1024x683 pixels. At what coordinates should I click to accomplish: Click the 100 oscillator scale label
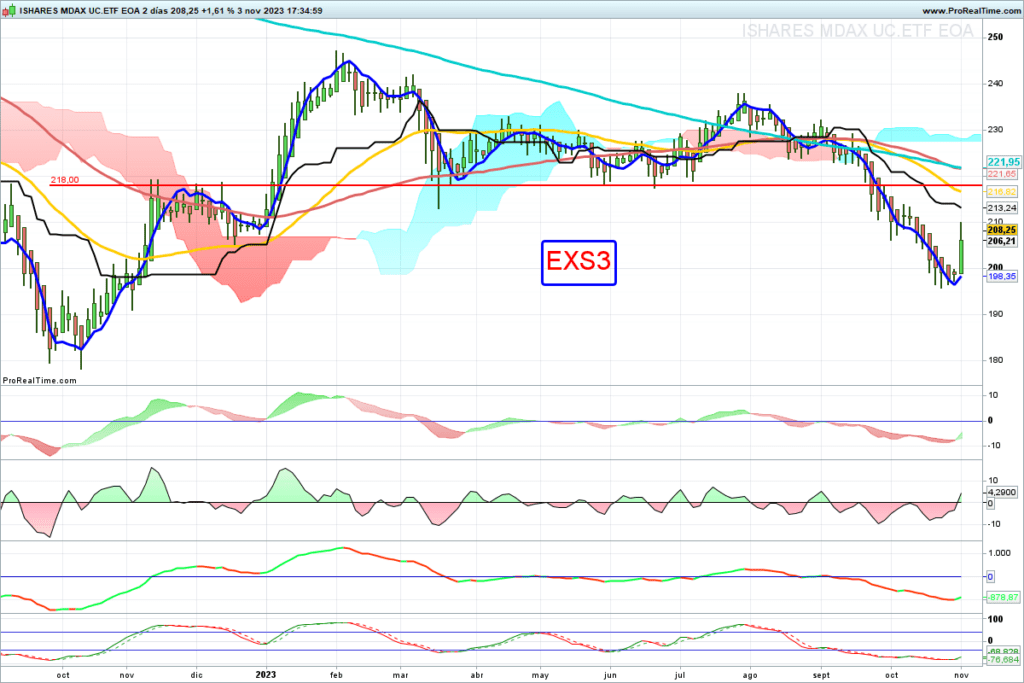[995, 618]
